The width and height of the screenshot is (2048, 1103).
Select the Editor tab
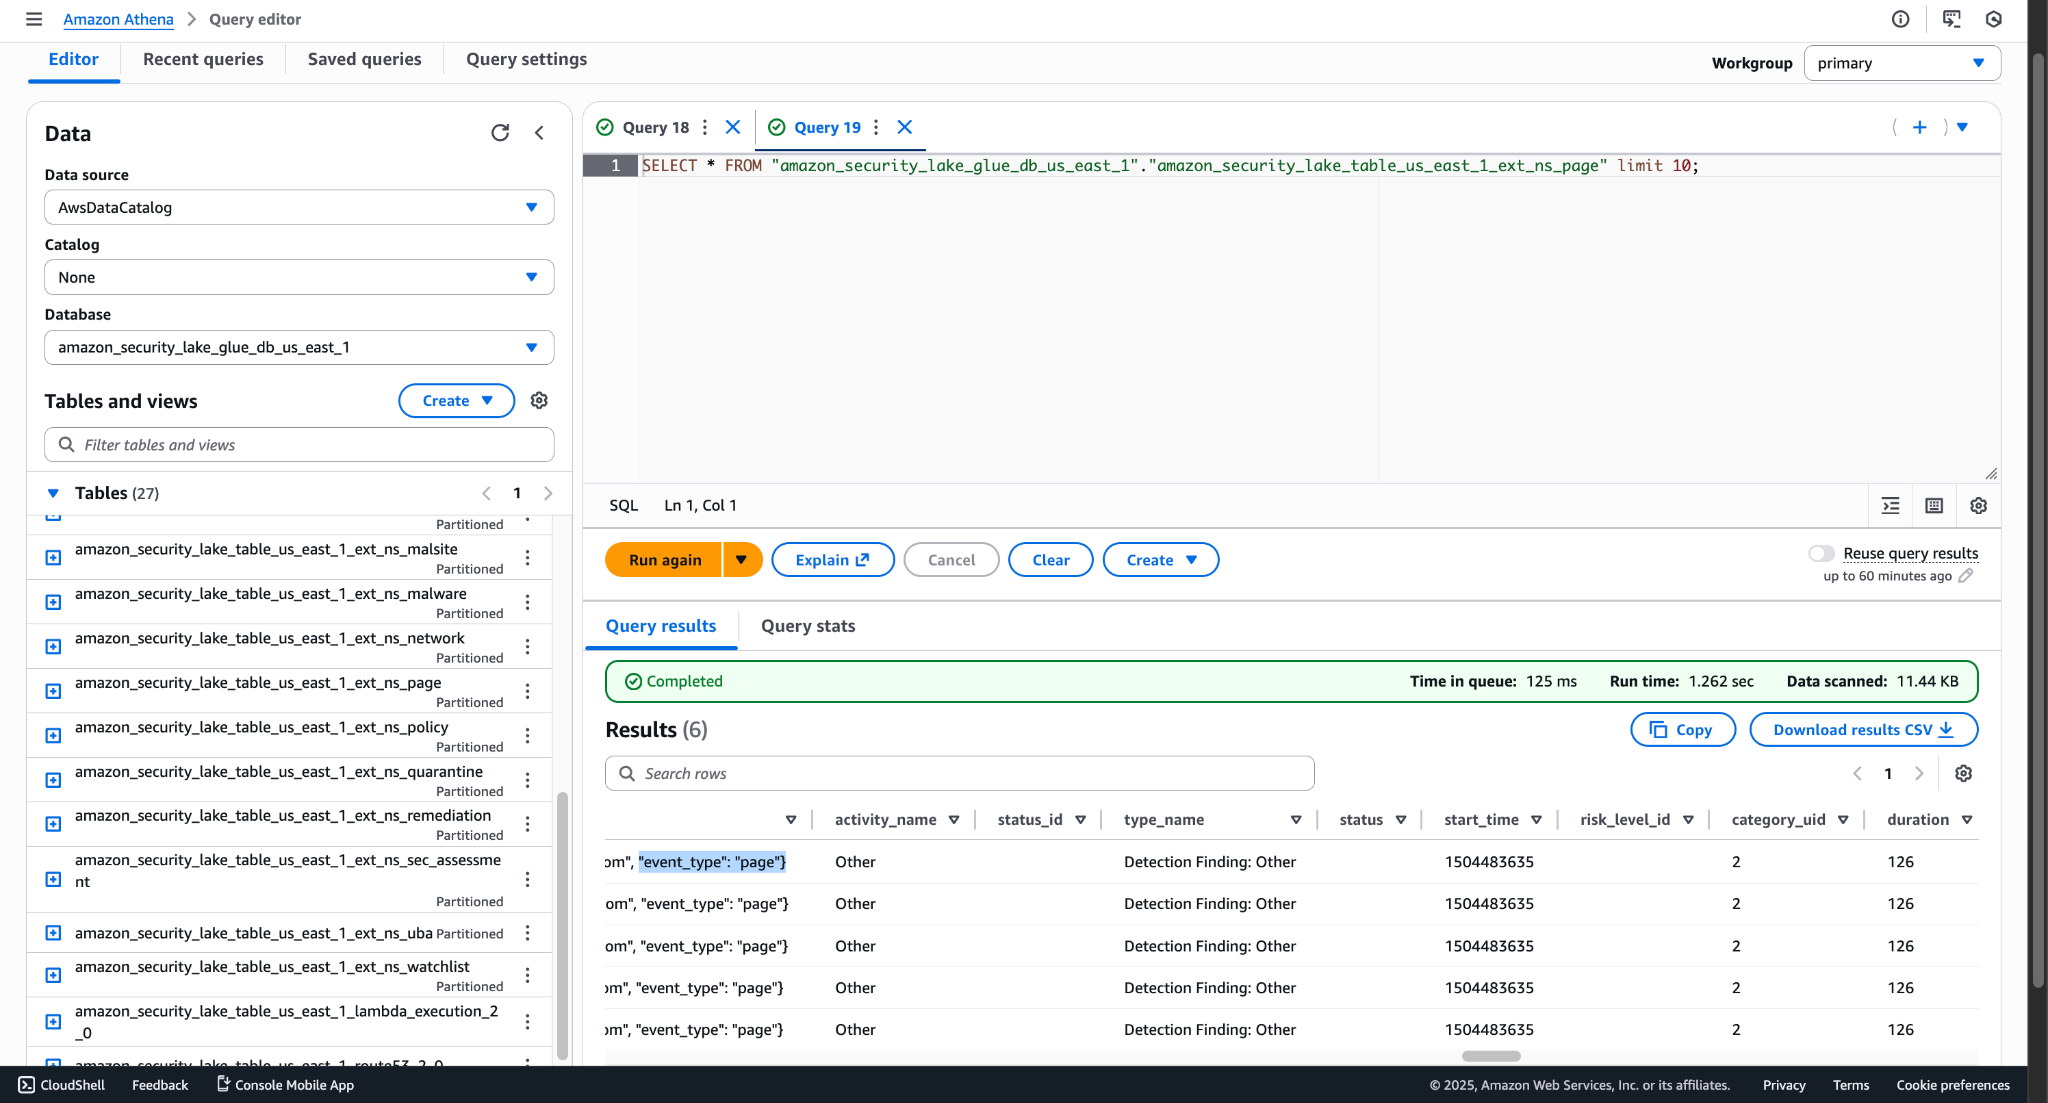click(74, 59)
